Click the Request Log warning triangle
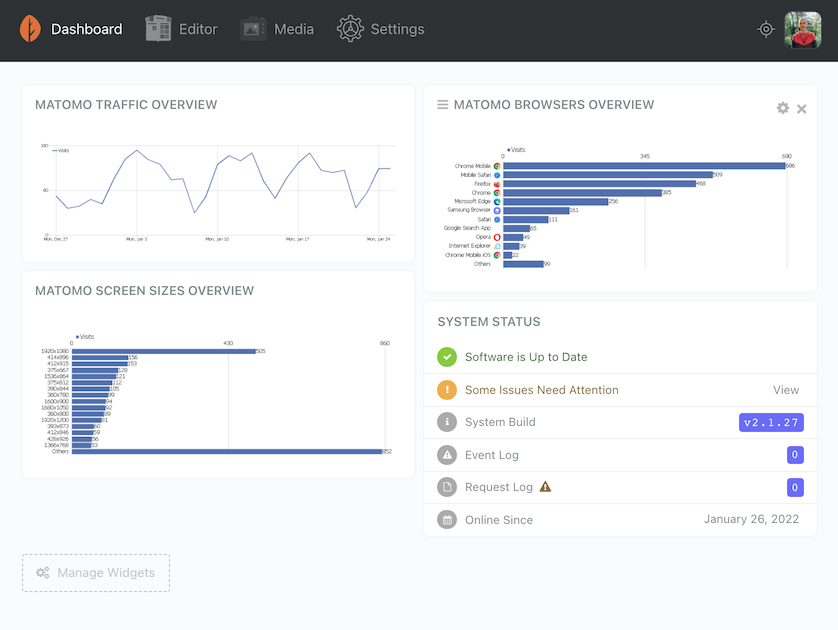838x630 pixels. (x=545, y=487)
